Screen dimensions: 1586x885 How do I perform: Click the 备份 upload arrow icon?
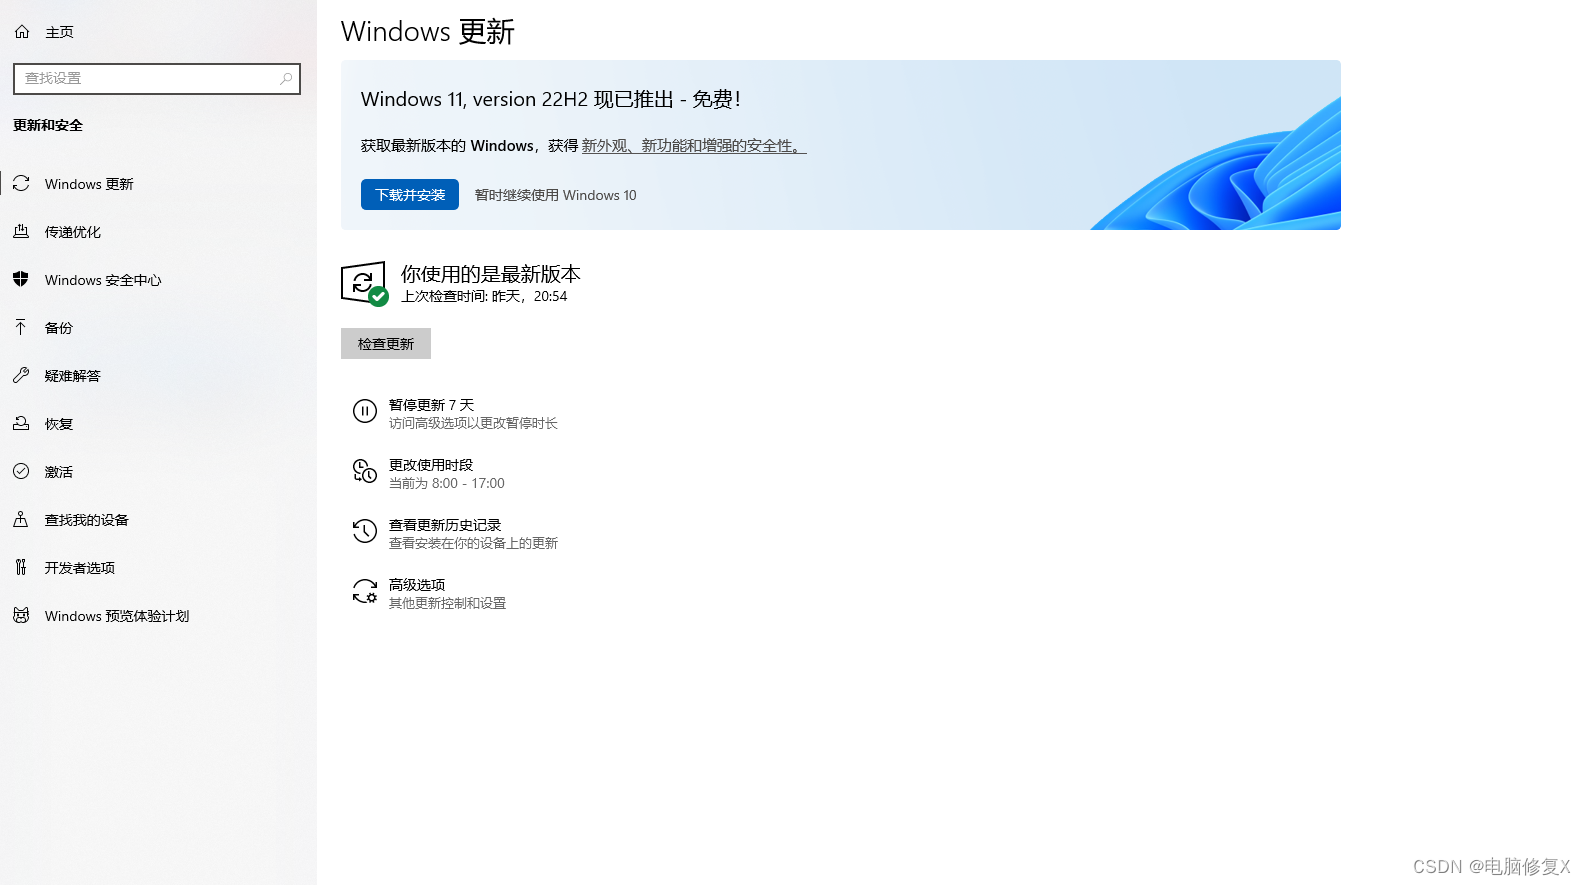click(x=21, y=328)
